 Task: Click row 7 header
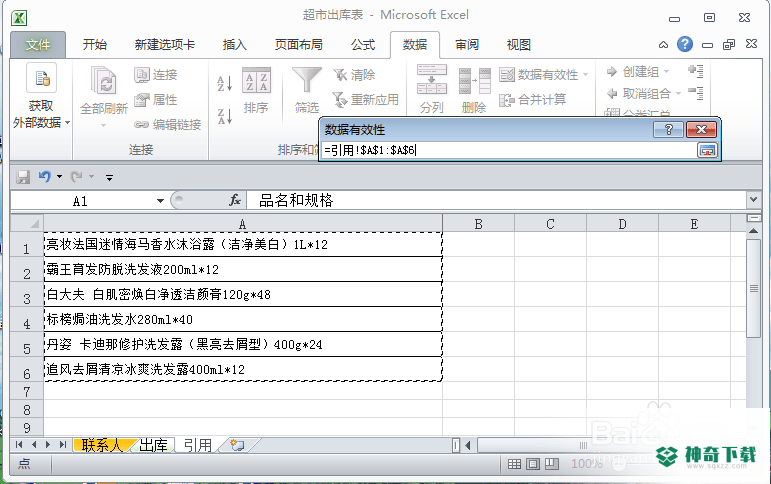coord(27,392)
